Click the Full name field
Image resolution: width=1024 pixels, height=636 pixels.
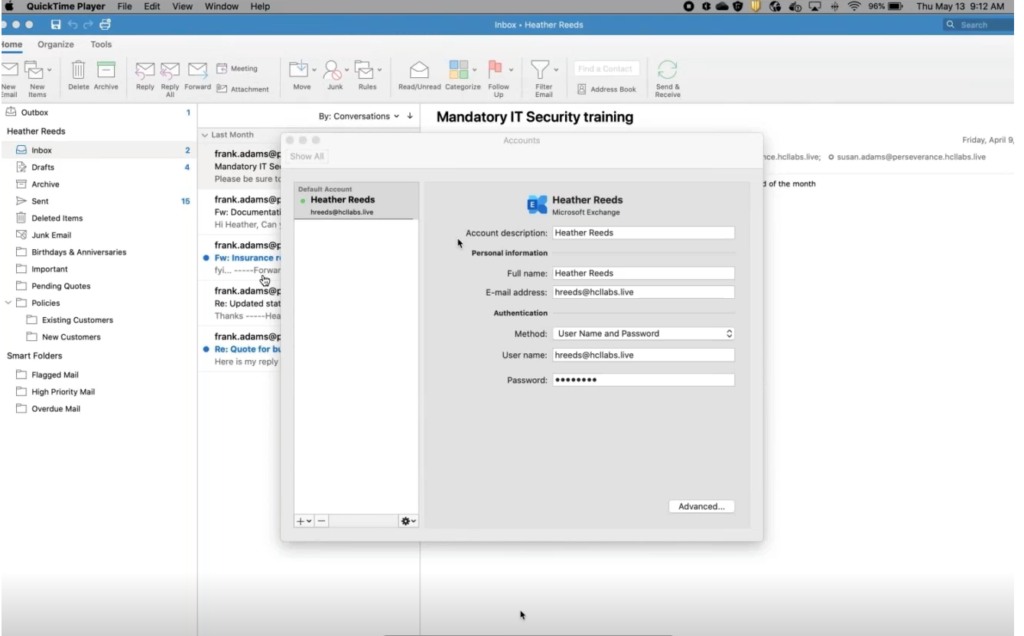point(643,274)
